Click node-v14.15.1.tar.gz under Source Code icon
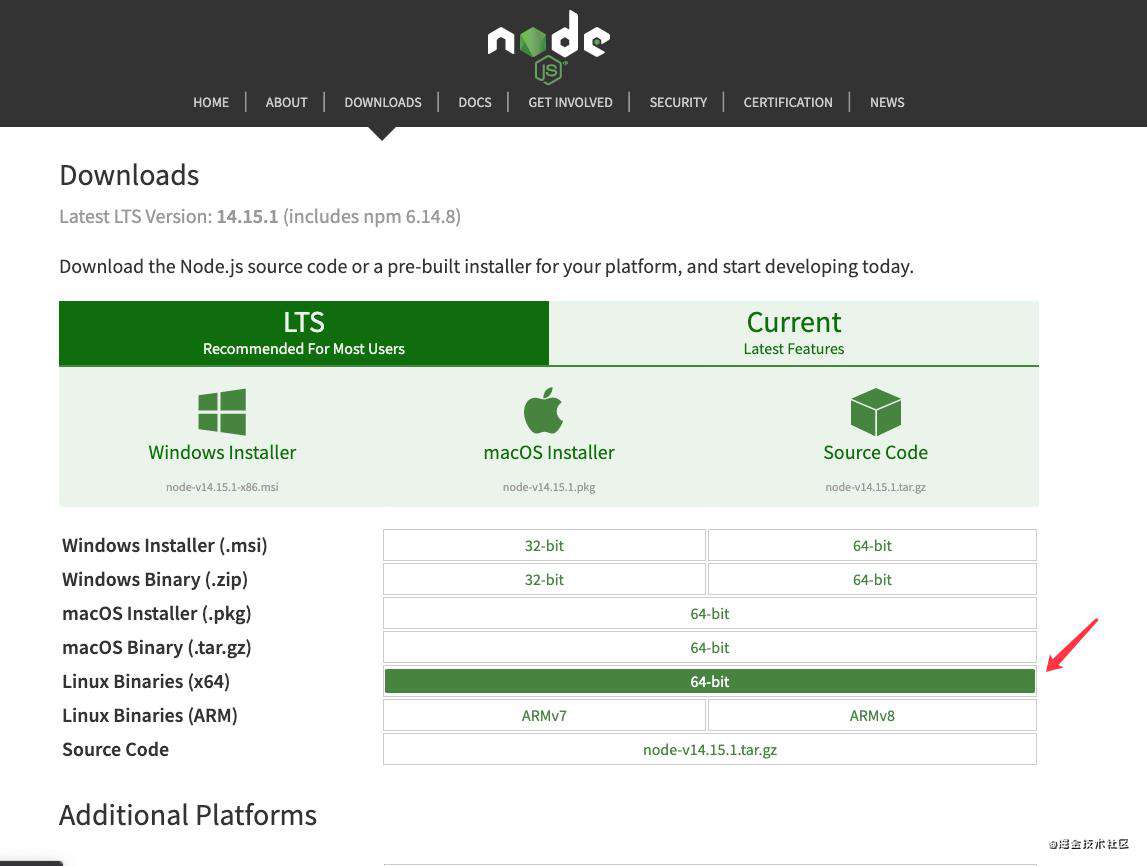Image resolution: width=1147 pixels, height=866 pixels. pos(876,487)
